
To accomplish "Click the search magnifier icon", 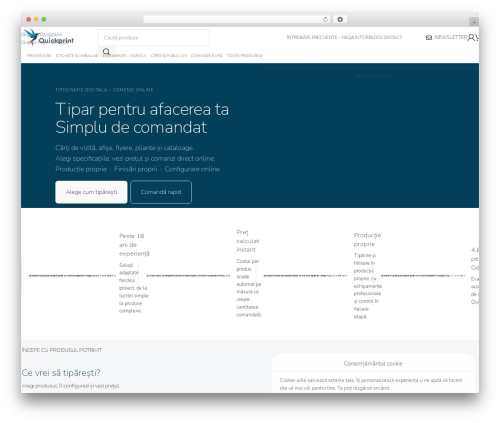I will pos(106,52).
